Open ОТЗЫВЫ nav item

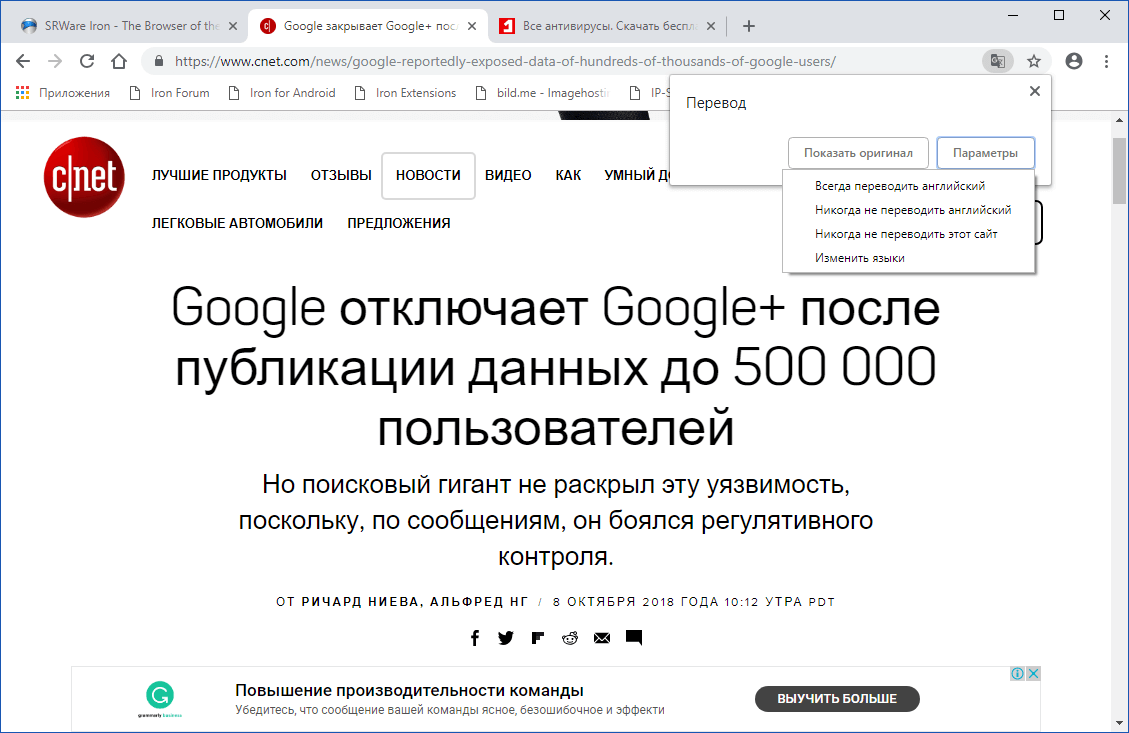point(341,175)
